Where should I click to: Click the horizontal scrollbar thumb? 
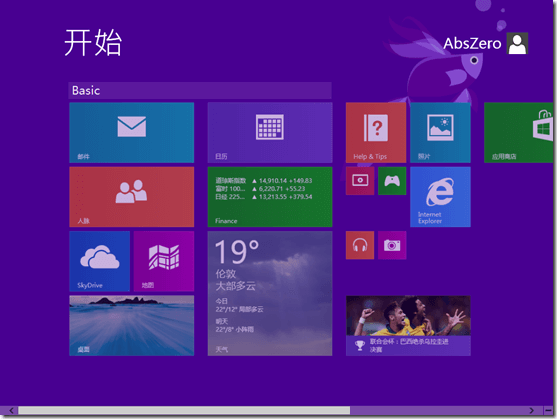click(x=184, y=410)
